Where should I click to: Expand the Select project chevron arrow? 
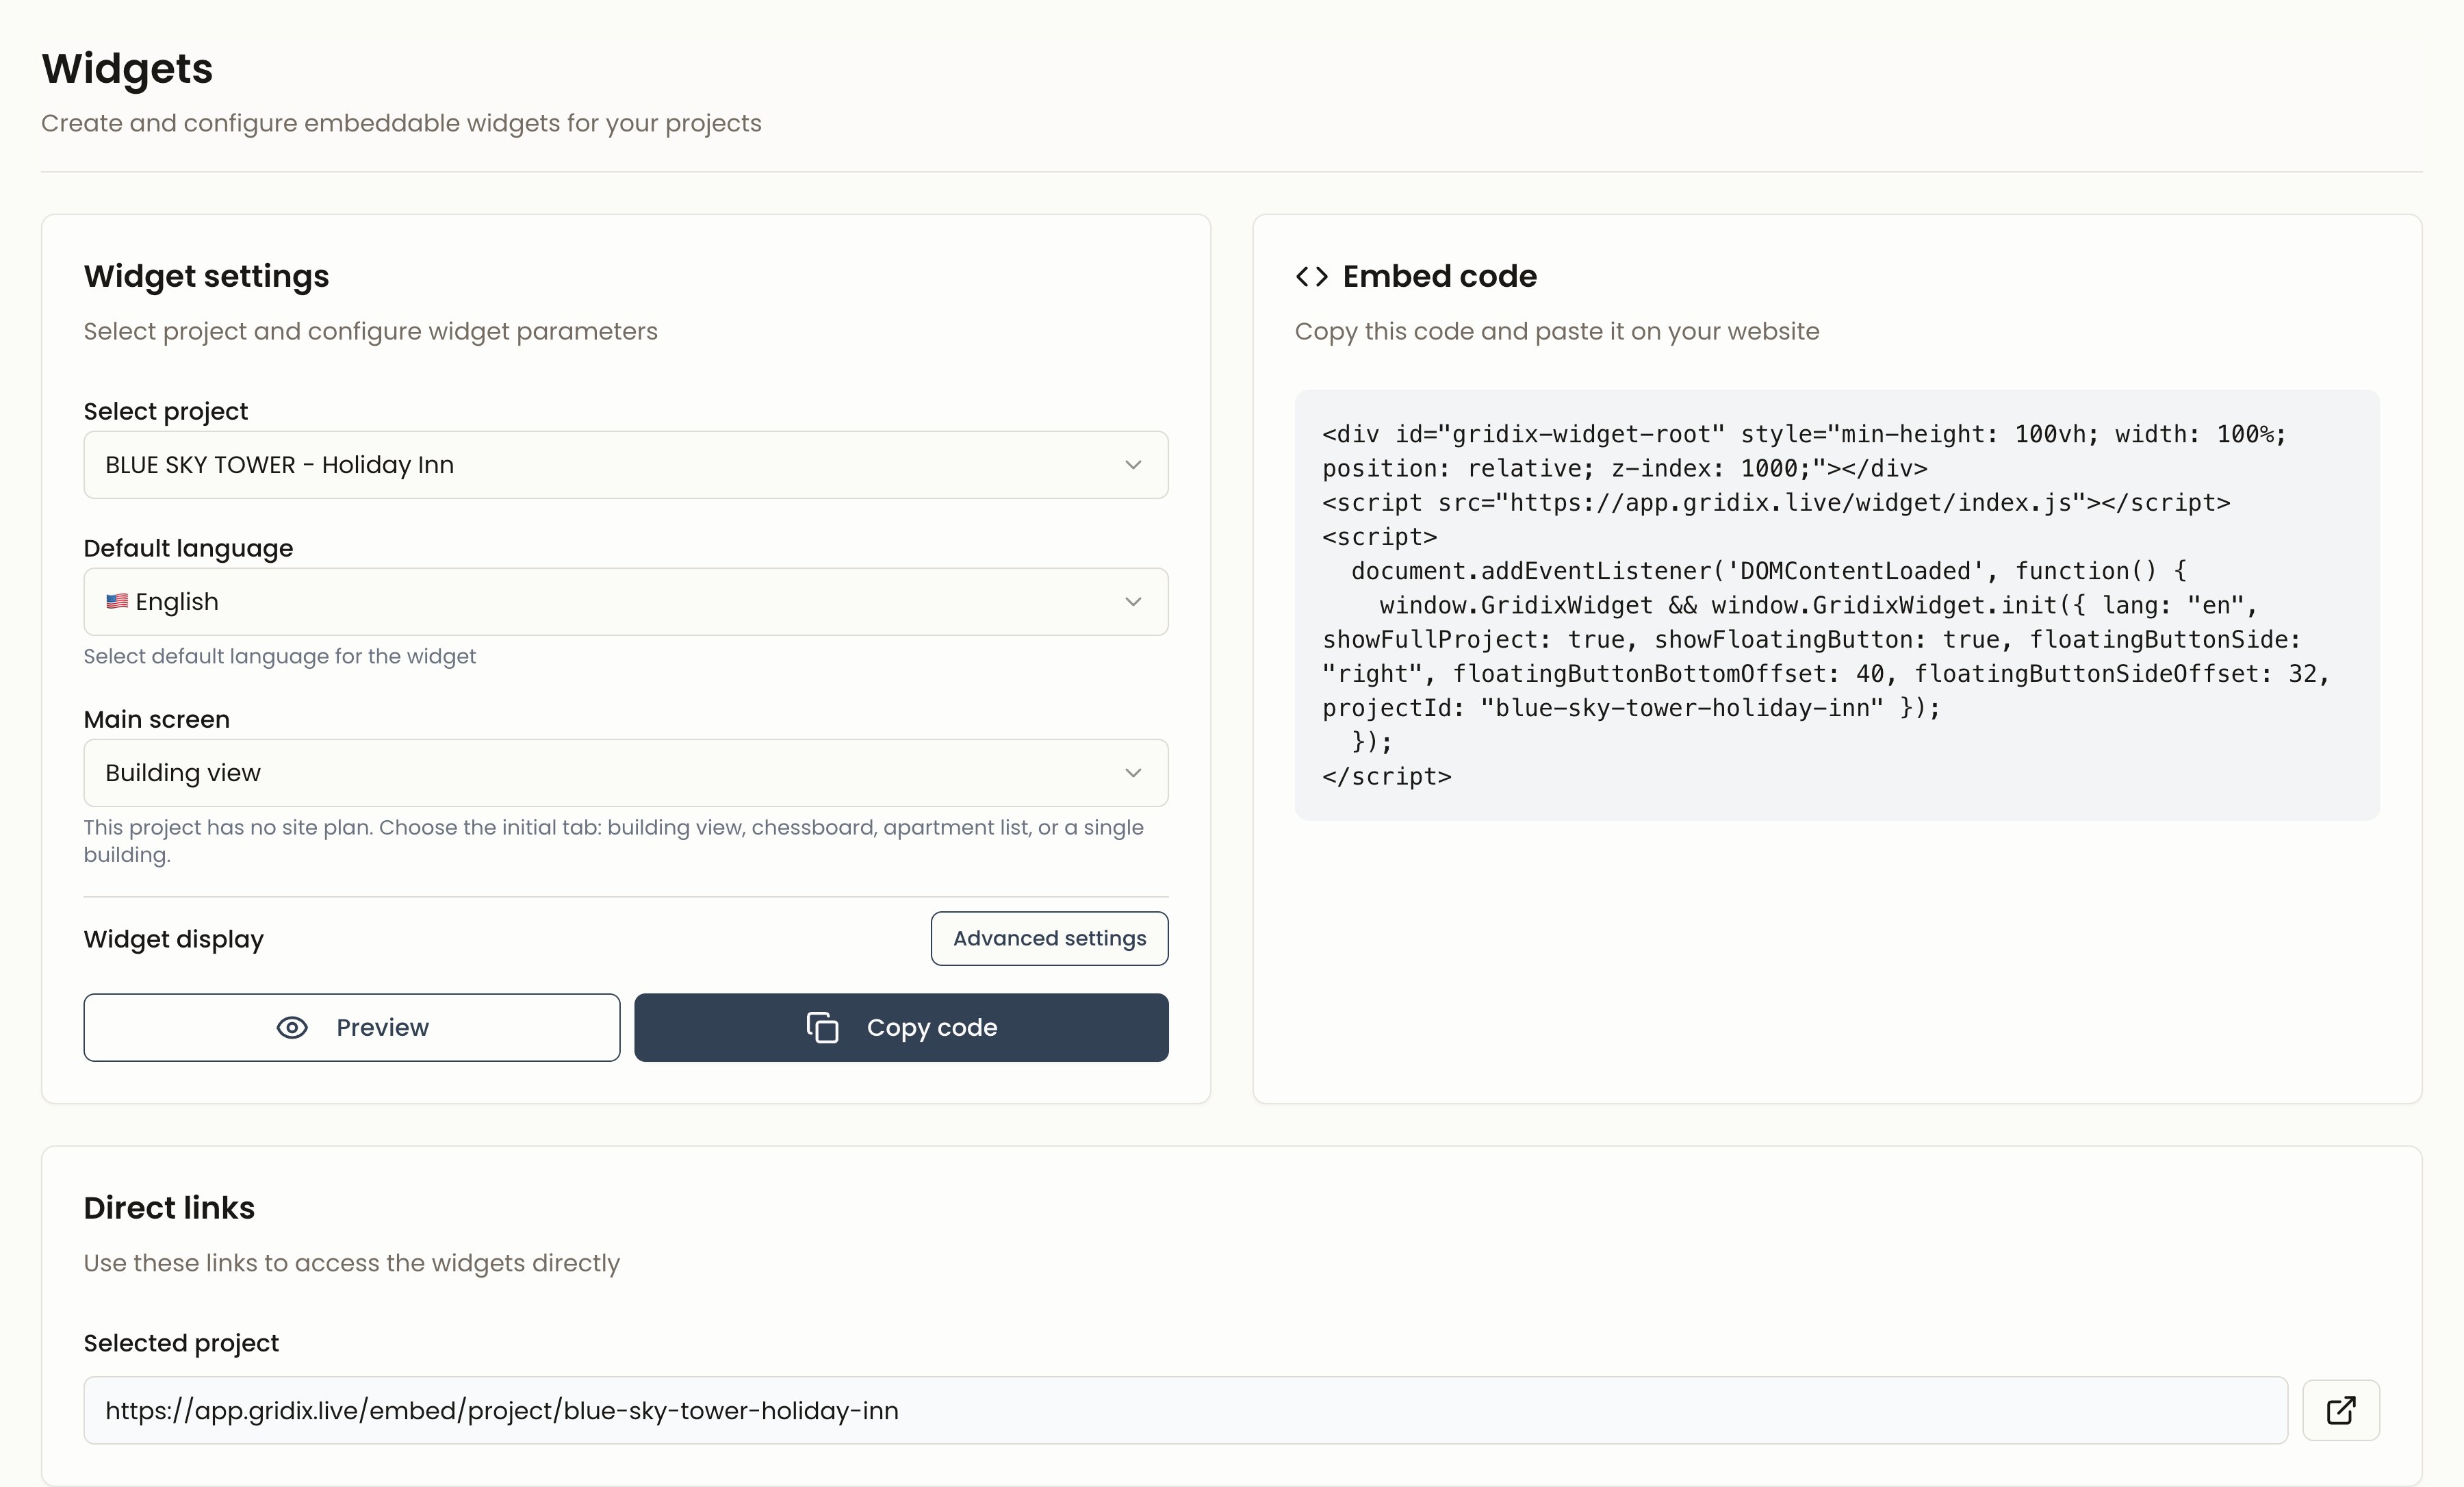click(1133, 465)
